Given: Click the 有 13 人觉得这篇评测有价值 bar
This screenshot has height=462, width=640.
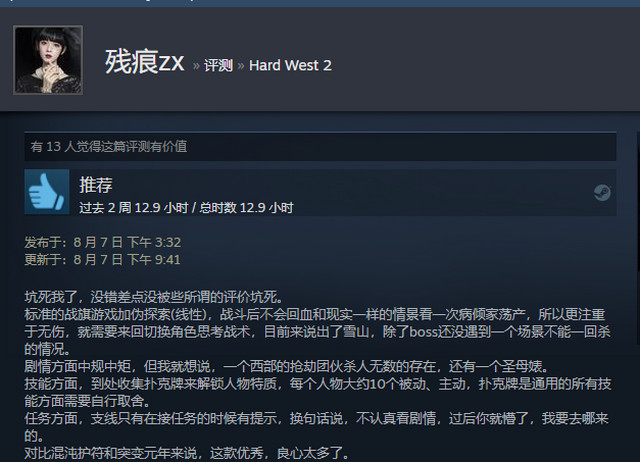Looking at the screenshot, I should tap(320, 147).
